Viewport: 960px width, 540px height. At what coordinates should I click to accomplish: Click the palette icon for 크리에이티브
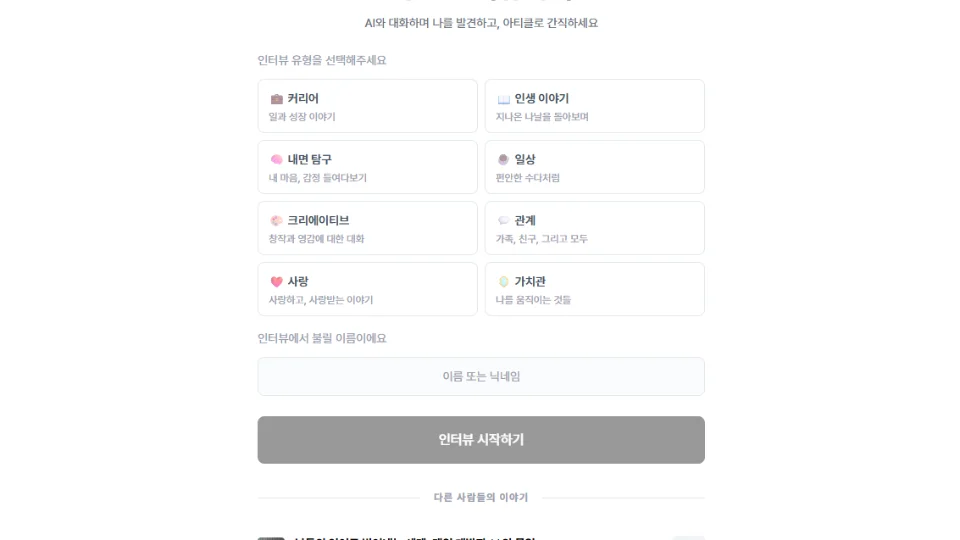277,221
